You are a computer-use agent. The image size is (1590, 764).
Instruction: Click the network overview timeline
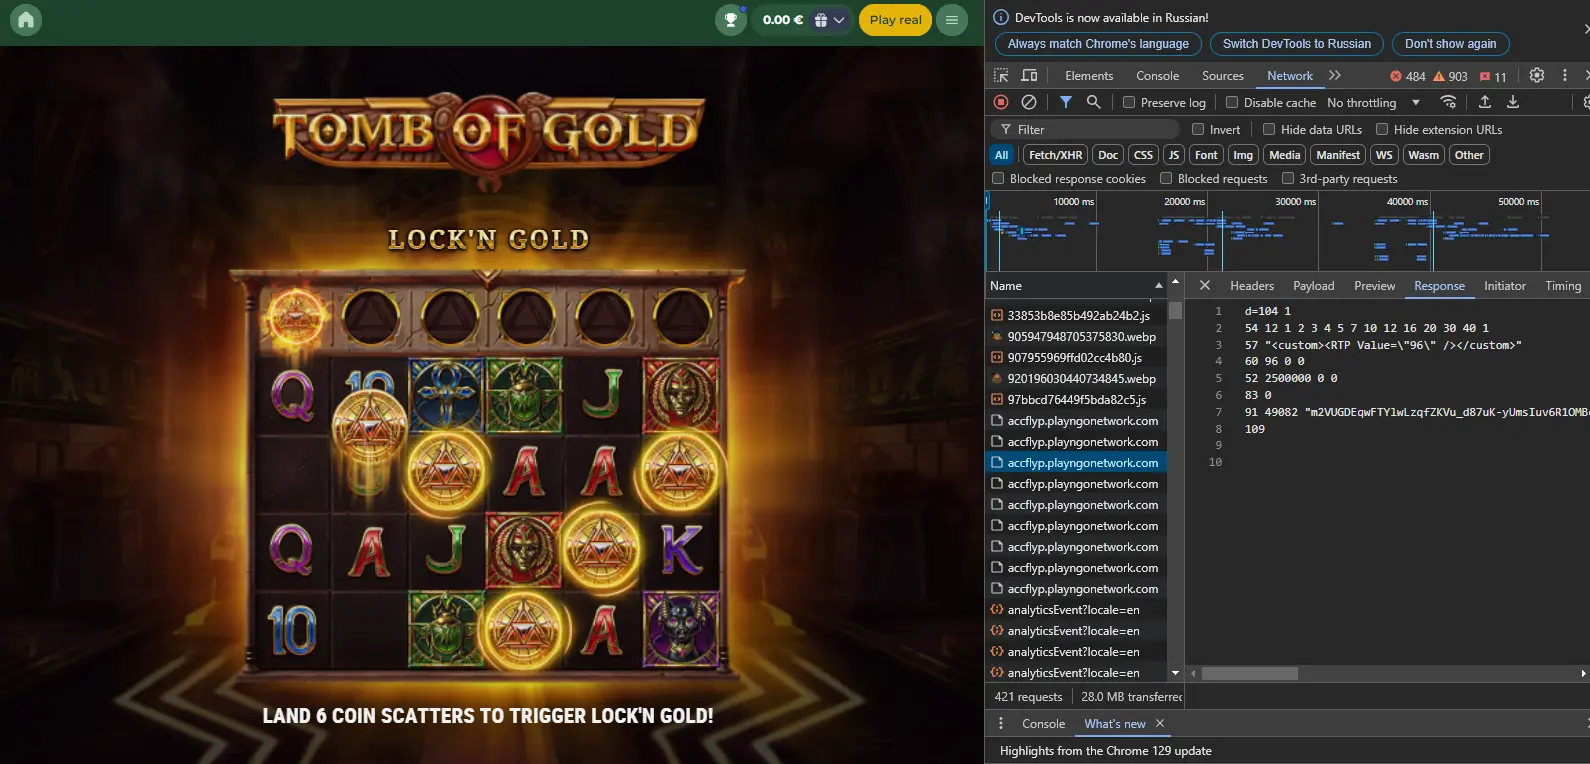[1288, 230]
